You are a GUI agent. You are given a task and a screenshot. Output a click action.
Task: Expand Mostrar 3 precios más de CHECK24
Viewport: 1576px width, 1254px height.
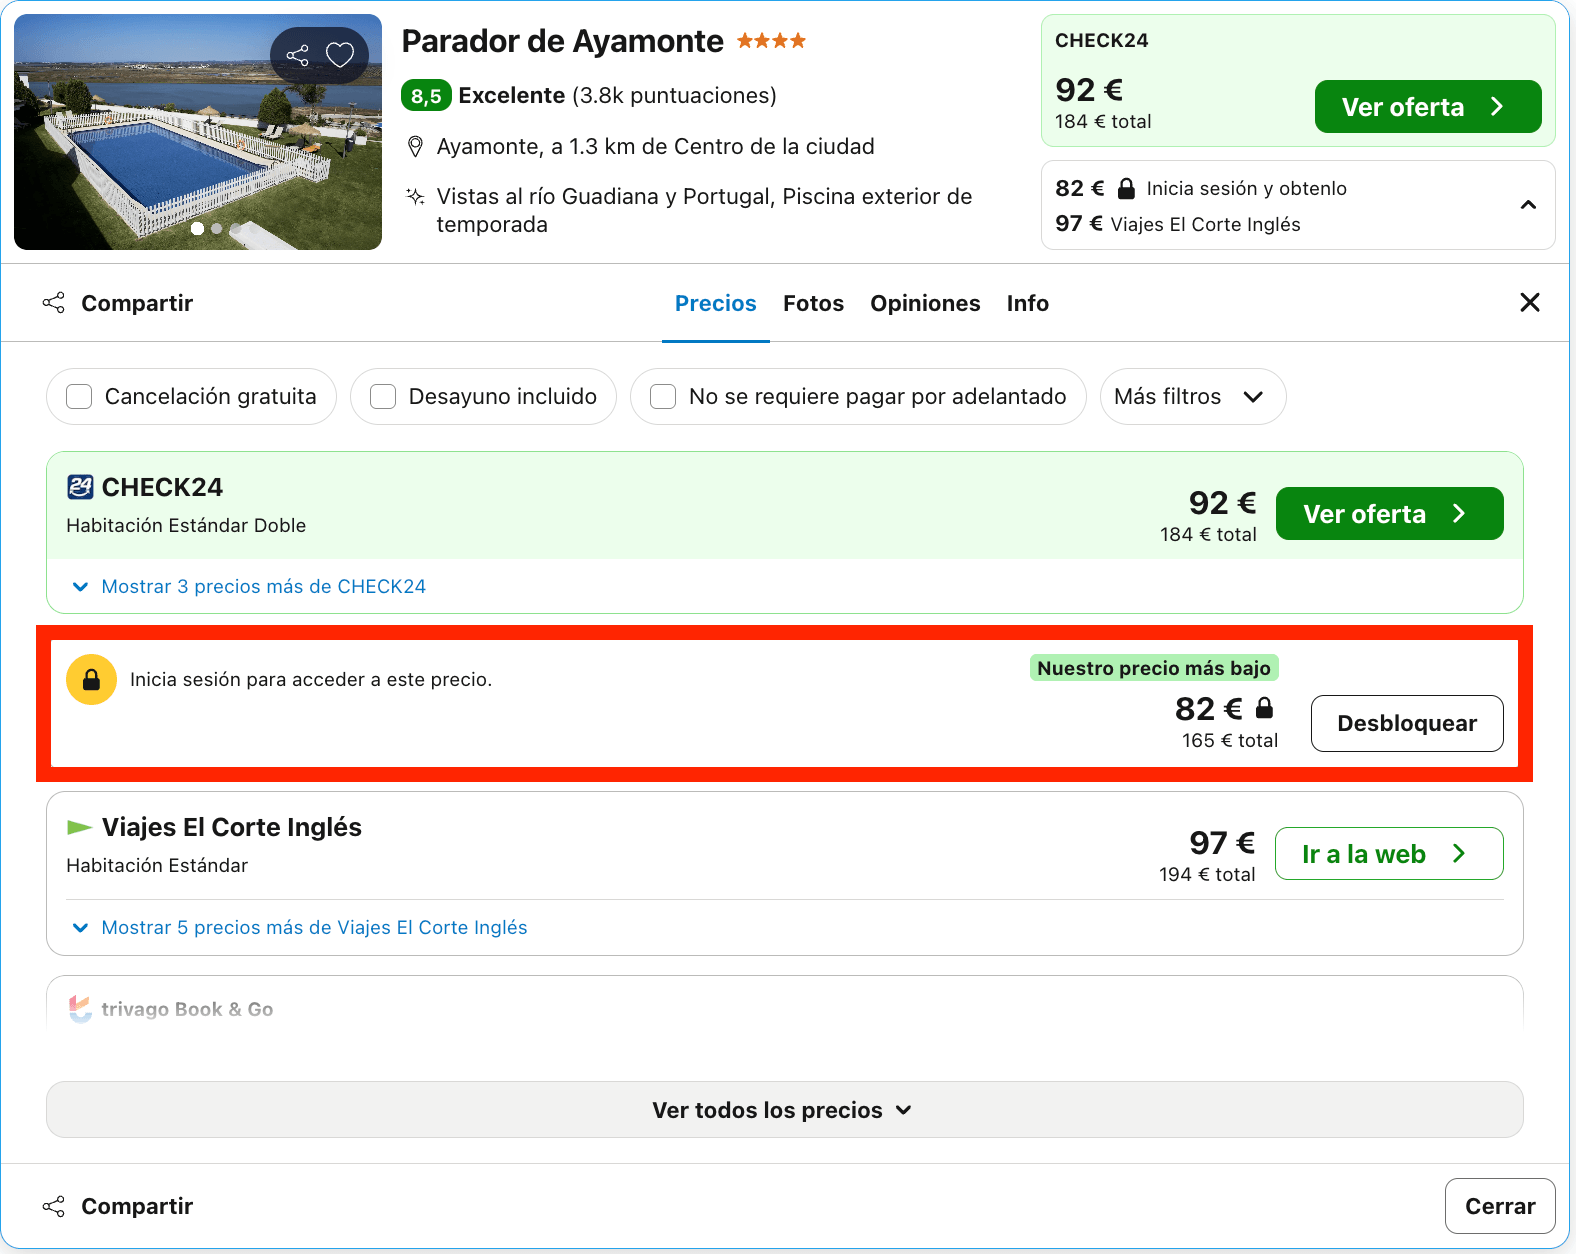click(x=249, y=586)
